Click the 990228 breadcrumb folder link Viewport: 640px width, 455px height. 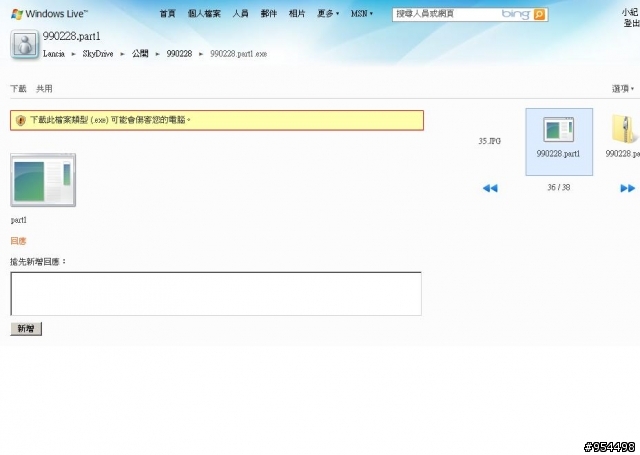tap(179, 54)
